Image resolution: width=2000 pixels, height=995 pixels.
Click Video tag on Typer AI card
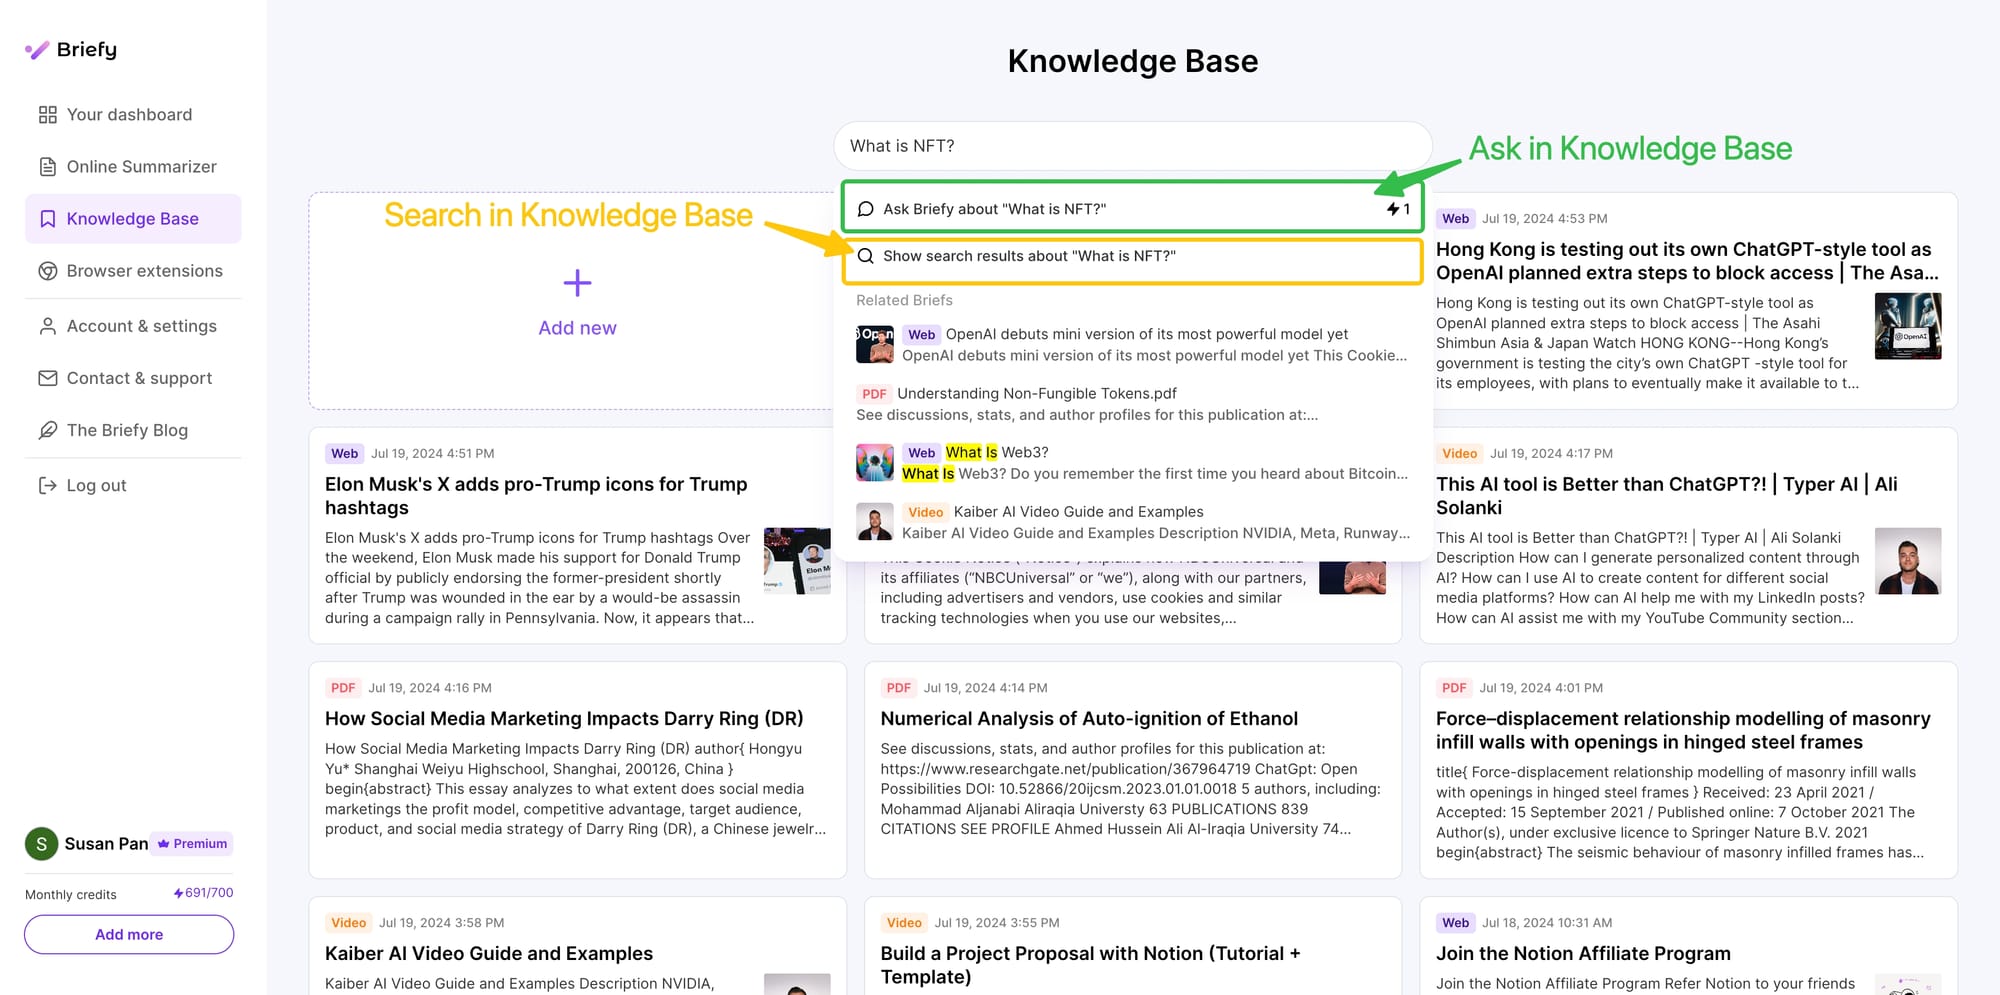(x=1459, y=454)
